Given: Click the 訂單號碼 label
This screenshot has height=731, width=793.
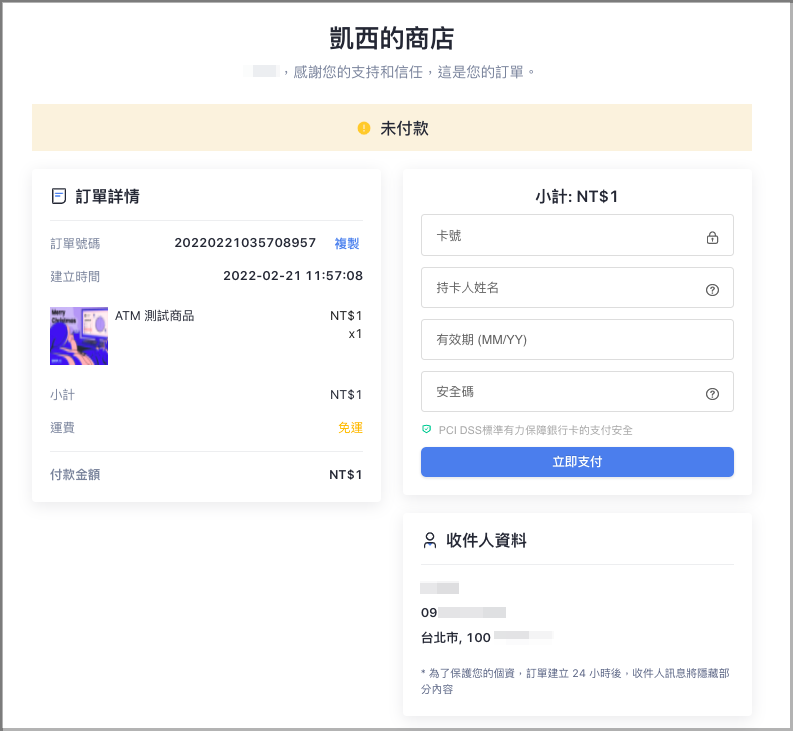Looking at the screenshot, I should (x=75, y=244).
